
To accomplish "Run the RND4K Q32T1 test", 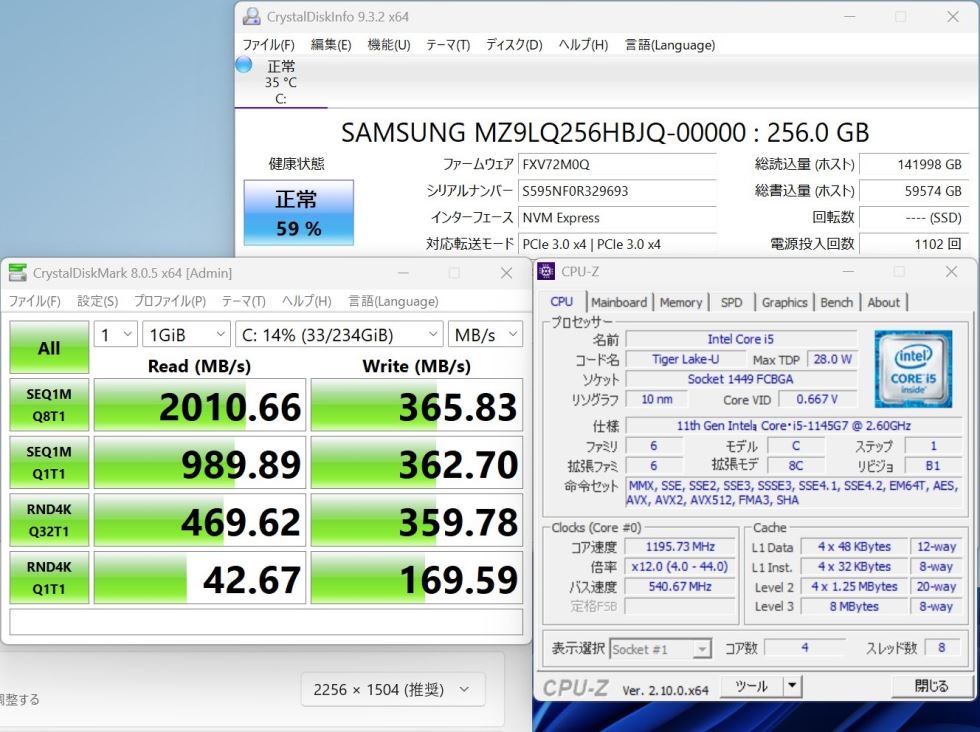I will point(49,520).
